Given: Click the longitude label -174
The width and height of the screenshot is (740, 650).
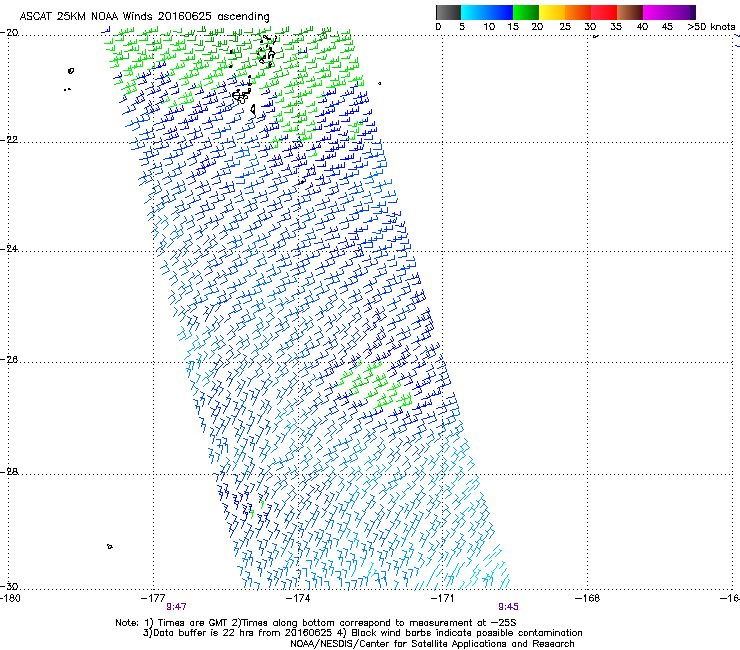Looking at the screenshot, I should (298, 598).
